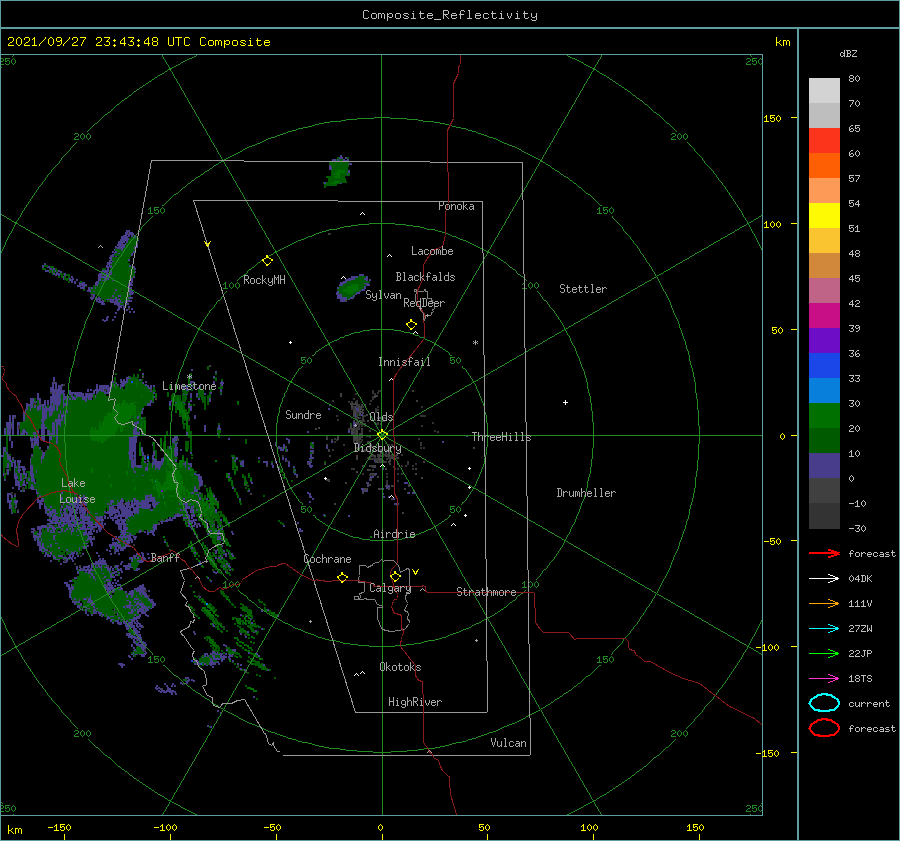
Task: Select the red 65 dBZ color swatch
Action: coord(824,141)
